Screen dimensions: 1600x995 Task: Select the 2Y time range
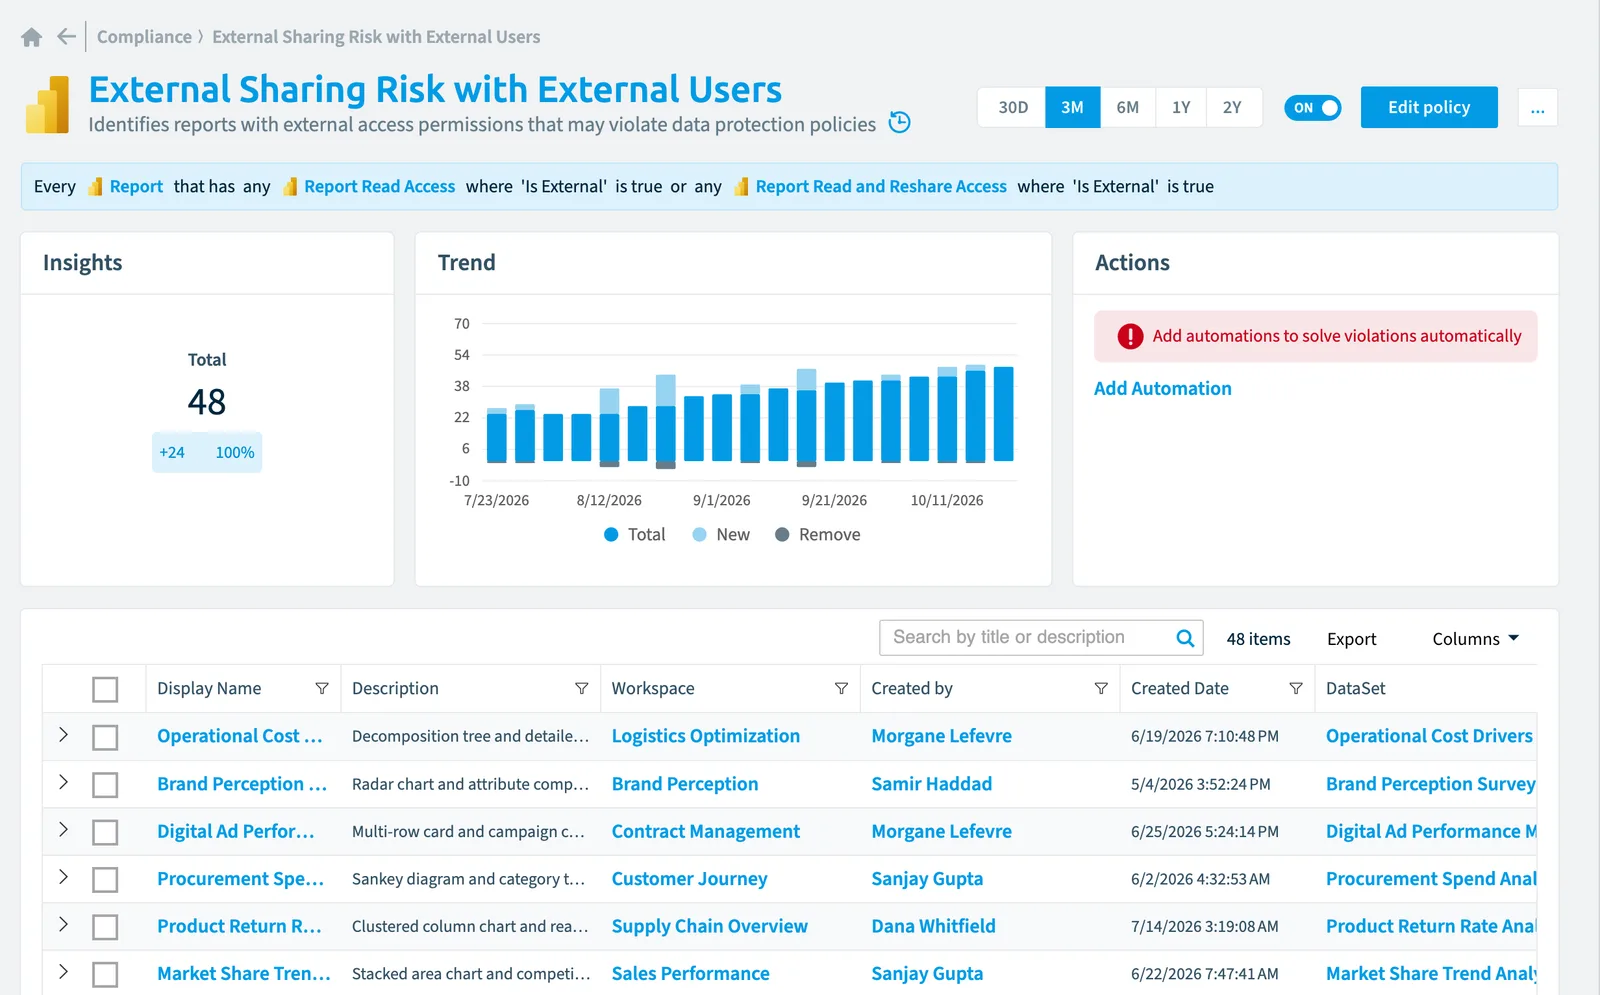coord(1232,107)
